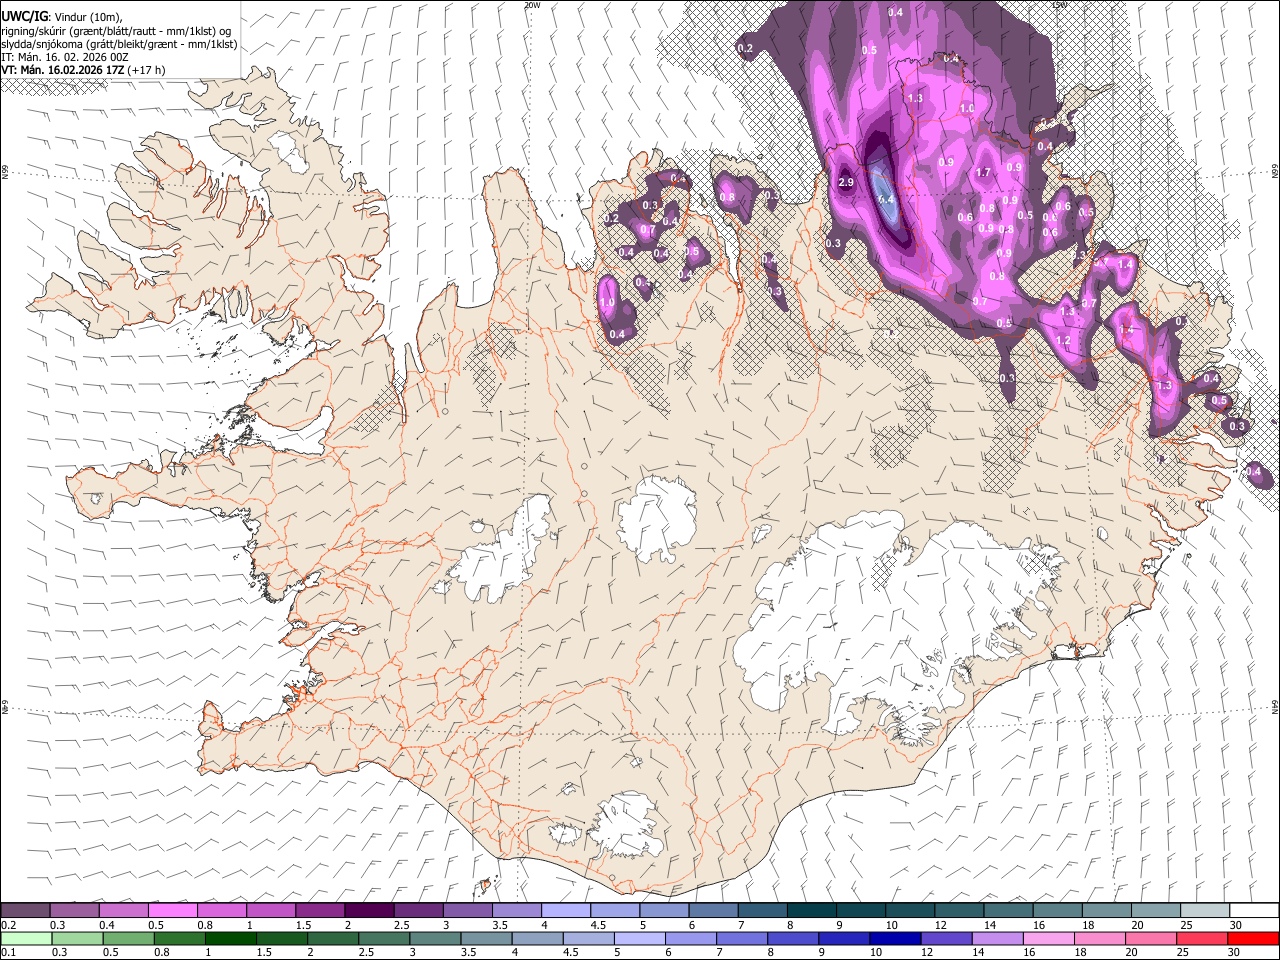The image size is (1280, 960).
Task: Click the 1.2 snowfall value label
Action: point(1063,341)
